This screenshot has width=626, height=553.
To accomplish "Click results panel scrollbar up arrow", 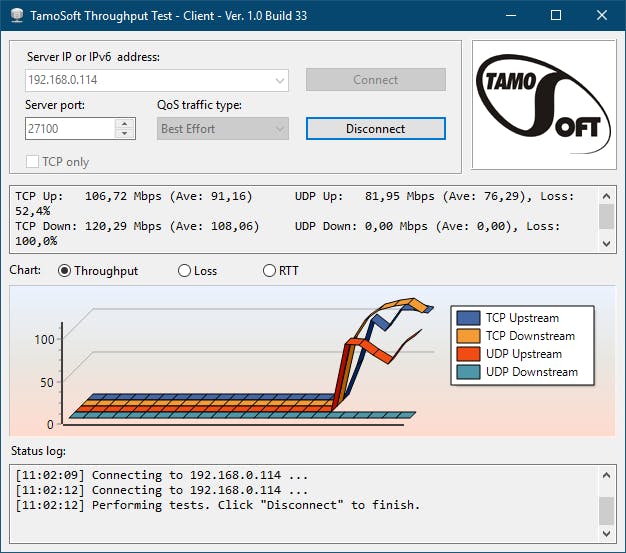I will (606, 196).
